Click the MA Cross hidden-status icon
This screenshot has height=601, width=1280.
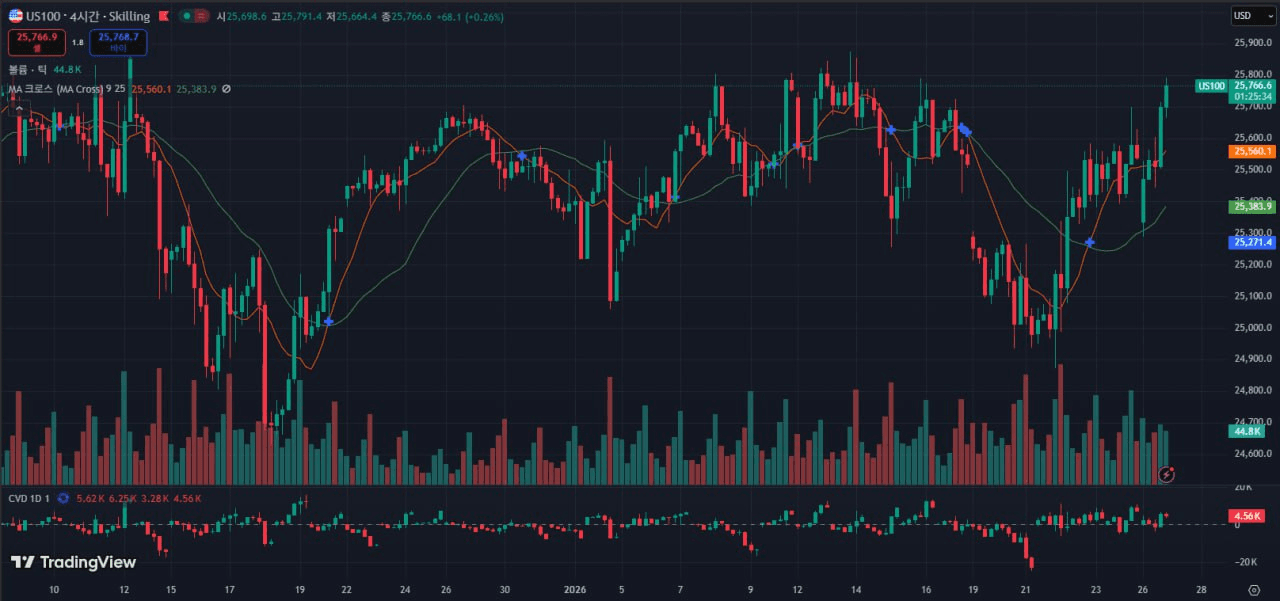pyautogui.click(x=226, y=89)
